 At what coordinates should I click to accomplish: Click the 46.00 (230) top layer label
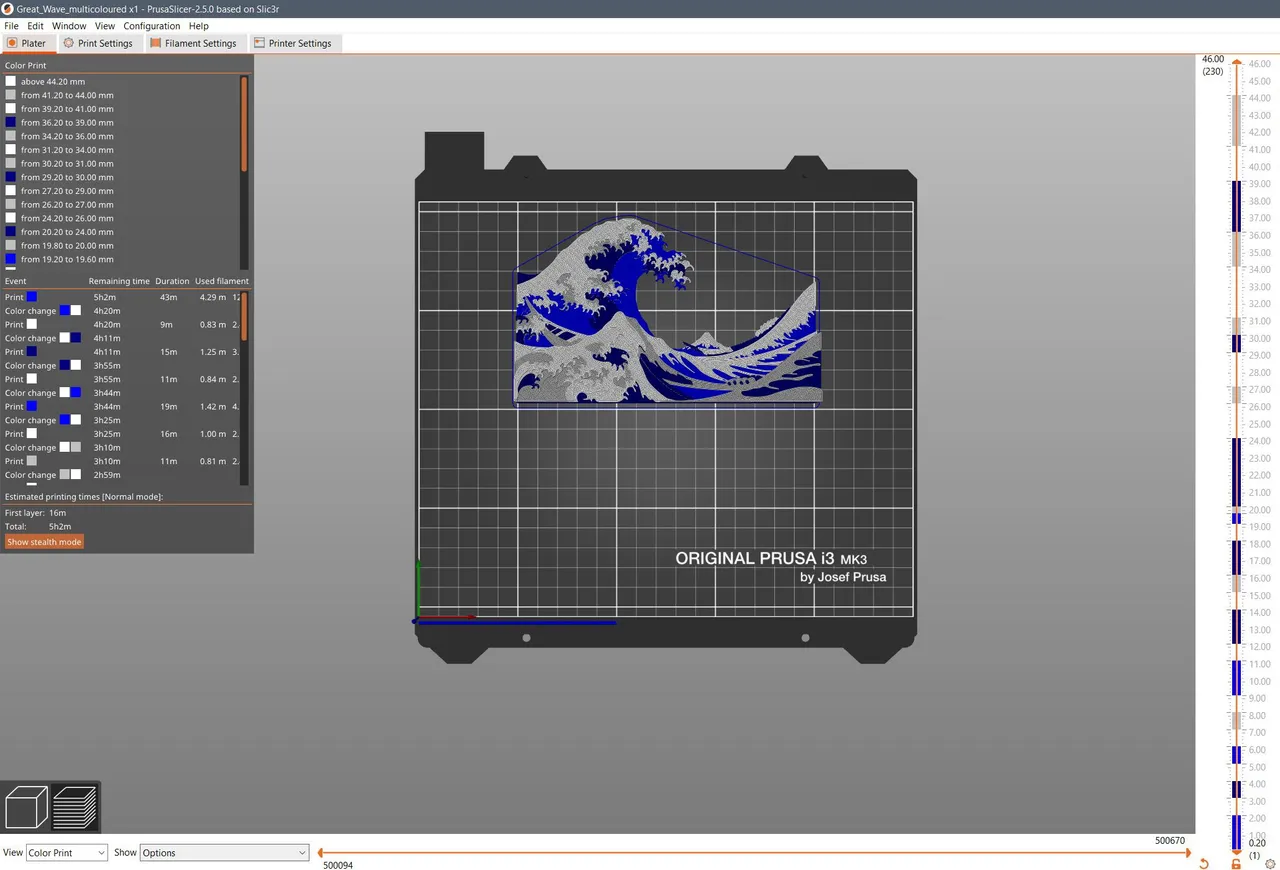pyautogui.click(x=1213, y=65)
